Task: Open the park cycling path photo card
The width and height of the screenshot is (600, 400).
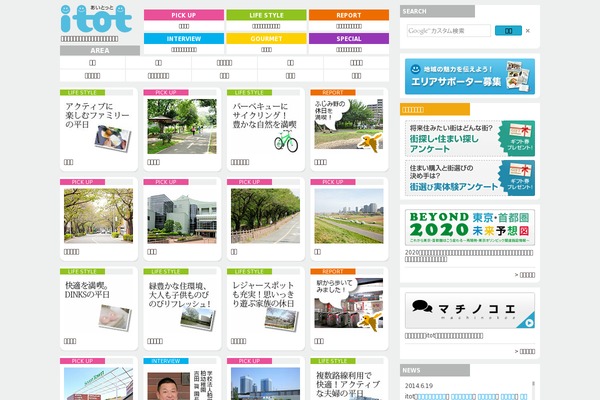Action: coord(182,130)
